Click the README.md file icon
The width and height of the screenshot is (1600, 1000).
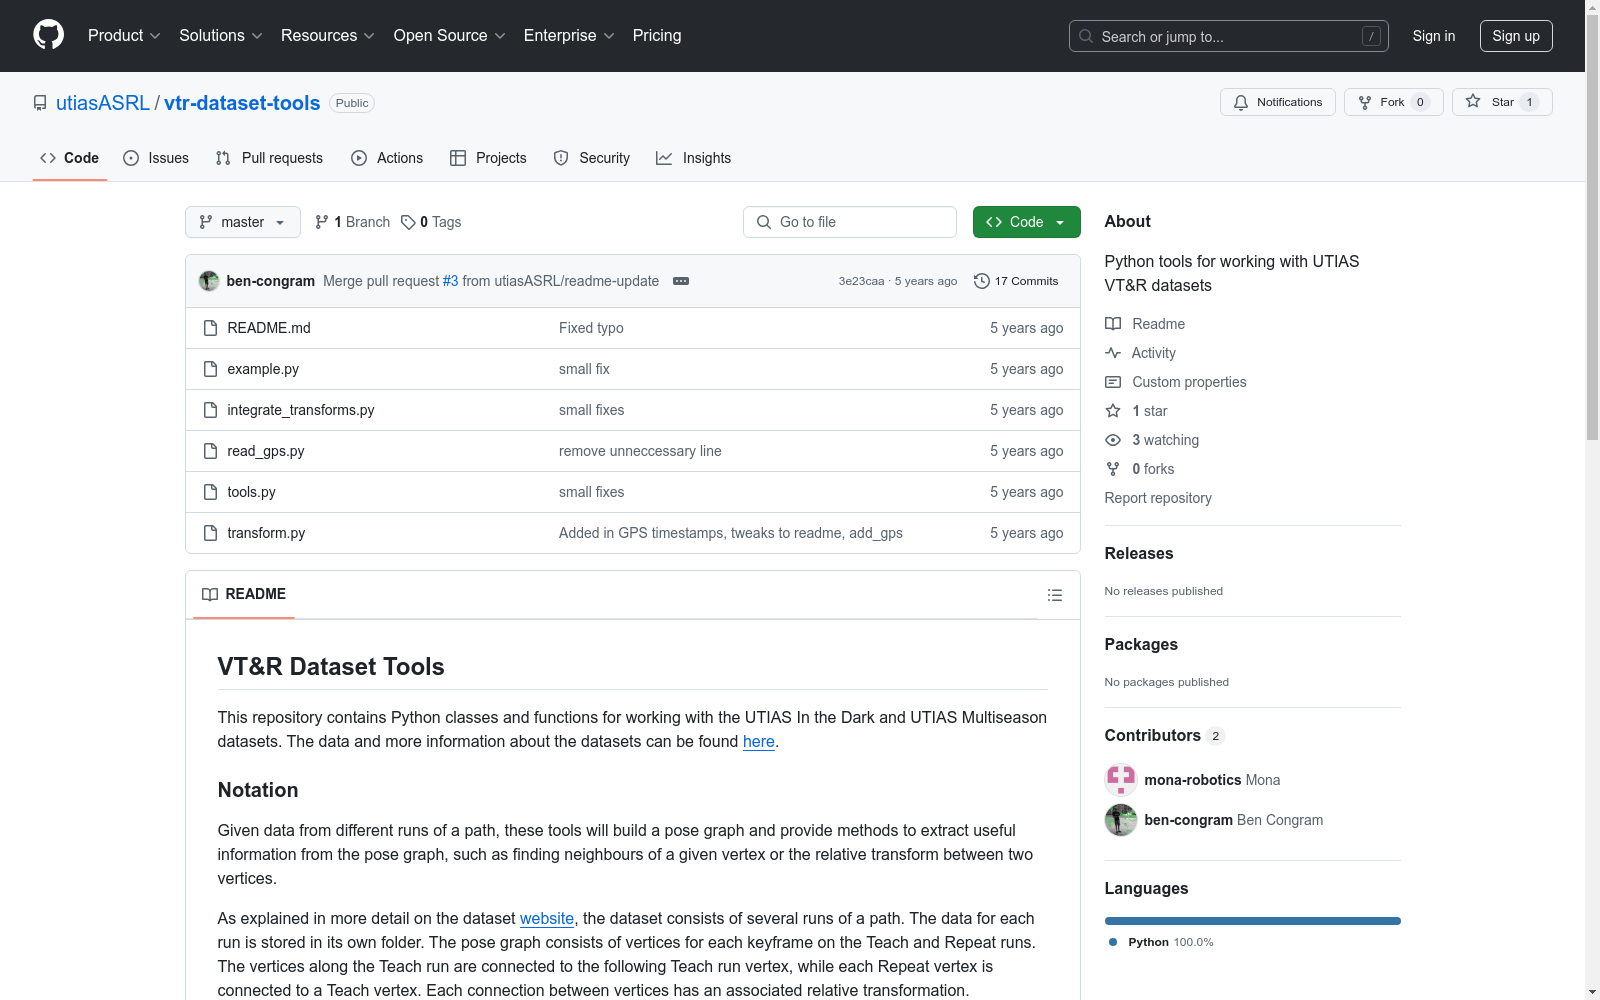(x=210, y=328)
